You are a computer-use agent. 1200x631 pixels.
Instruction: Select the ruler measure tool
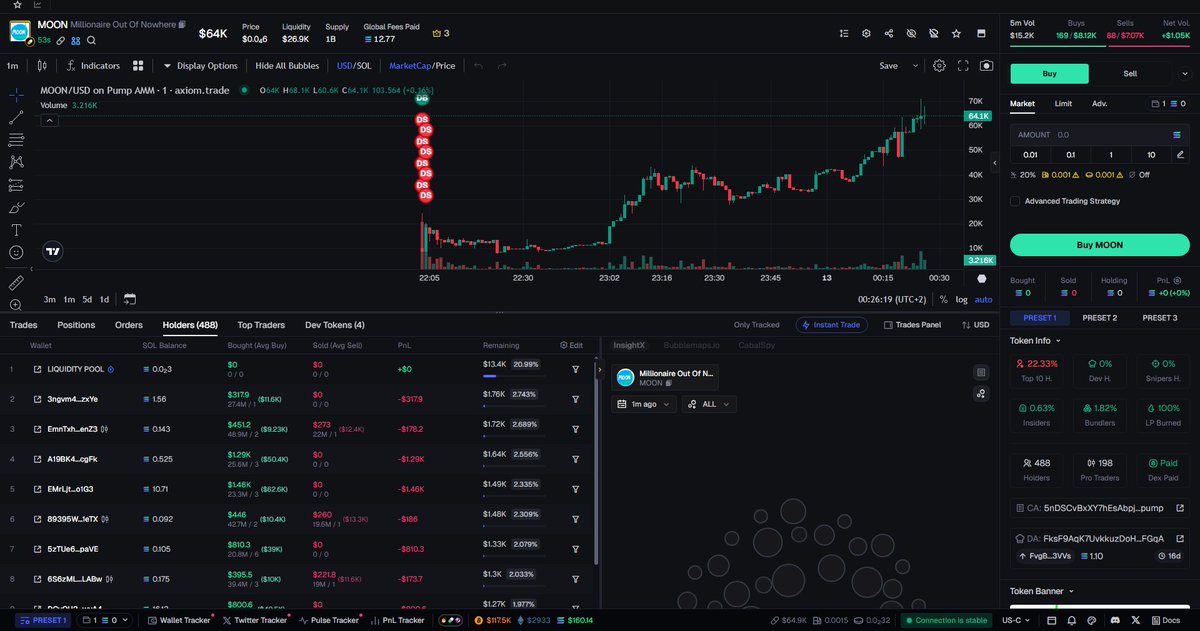[x=16, y=283]
